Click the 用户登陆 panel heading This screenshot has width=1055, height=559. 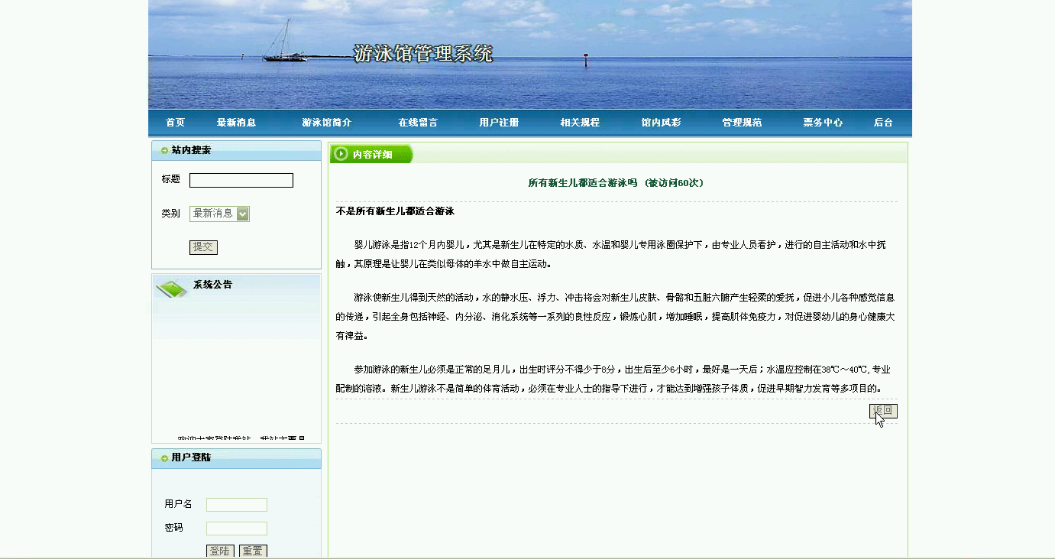tap(191, 457)
